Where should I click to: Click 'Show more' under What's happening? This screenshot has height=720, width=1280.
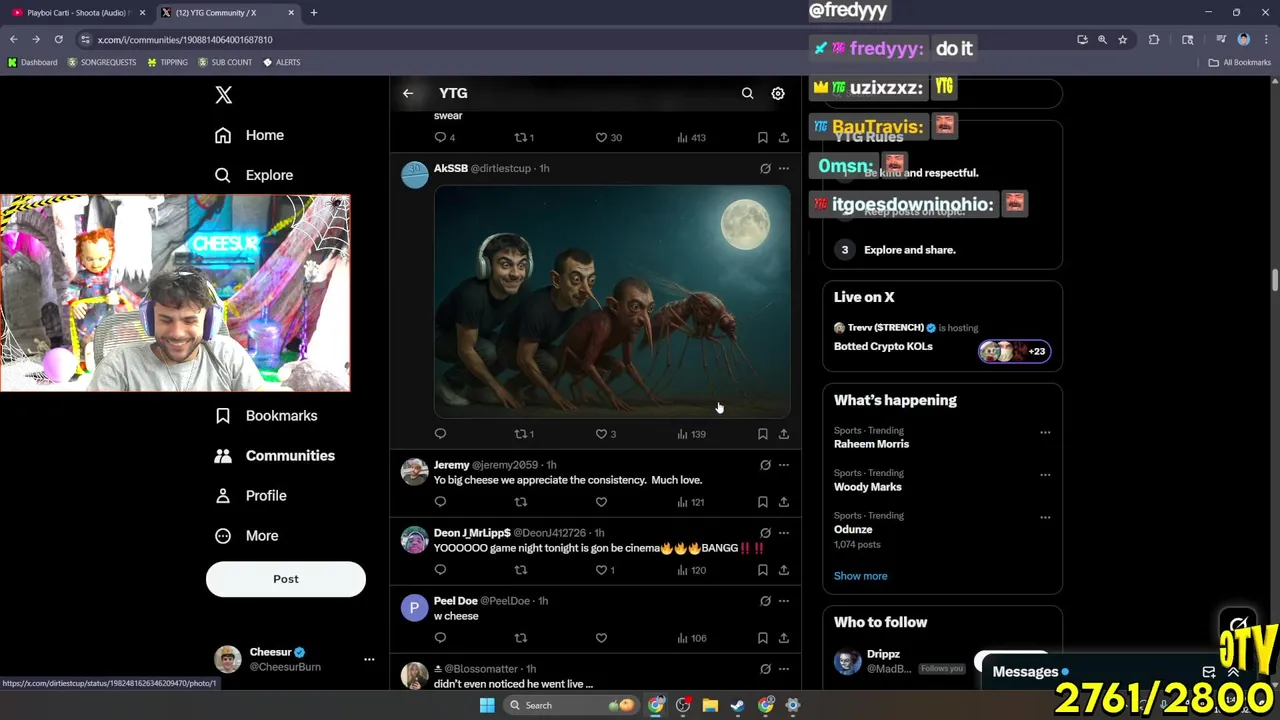click(x=861, y=576)
